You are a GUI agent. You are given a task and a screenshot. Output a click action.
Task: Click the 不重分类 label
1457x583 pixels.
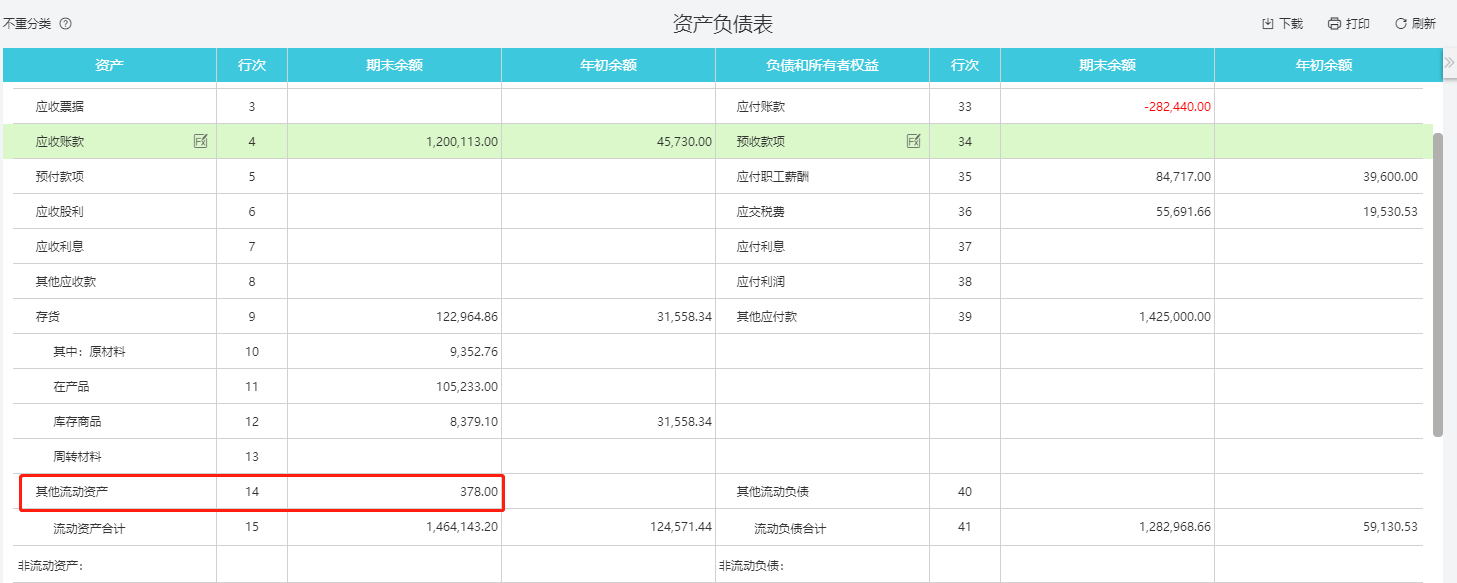[27, 23]
